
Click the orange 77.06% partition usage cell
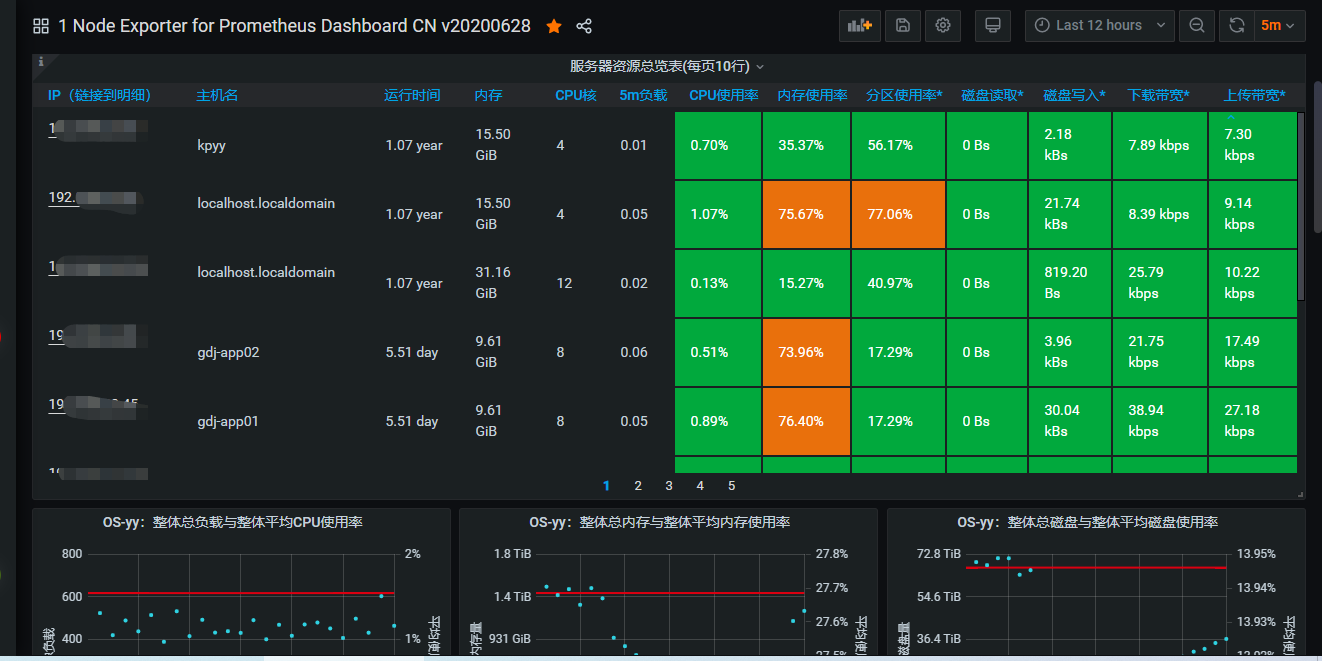point(898,214)
